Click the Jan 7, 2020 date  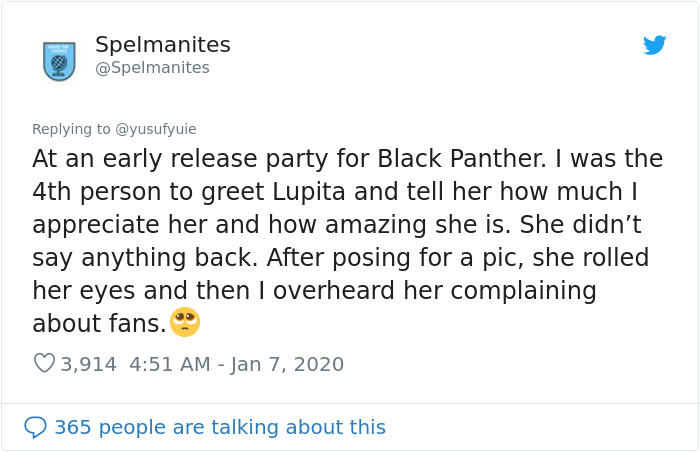(x=289, y=364)
